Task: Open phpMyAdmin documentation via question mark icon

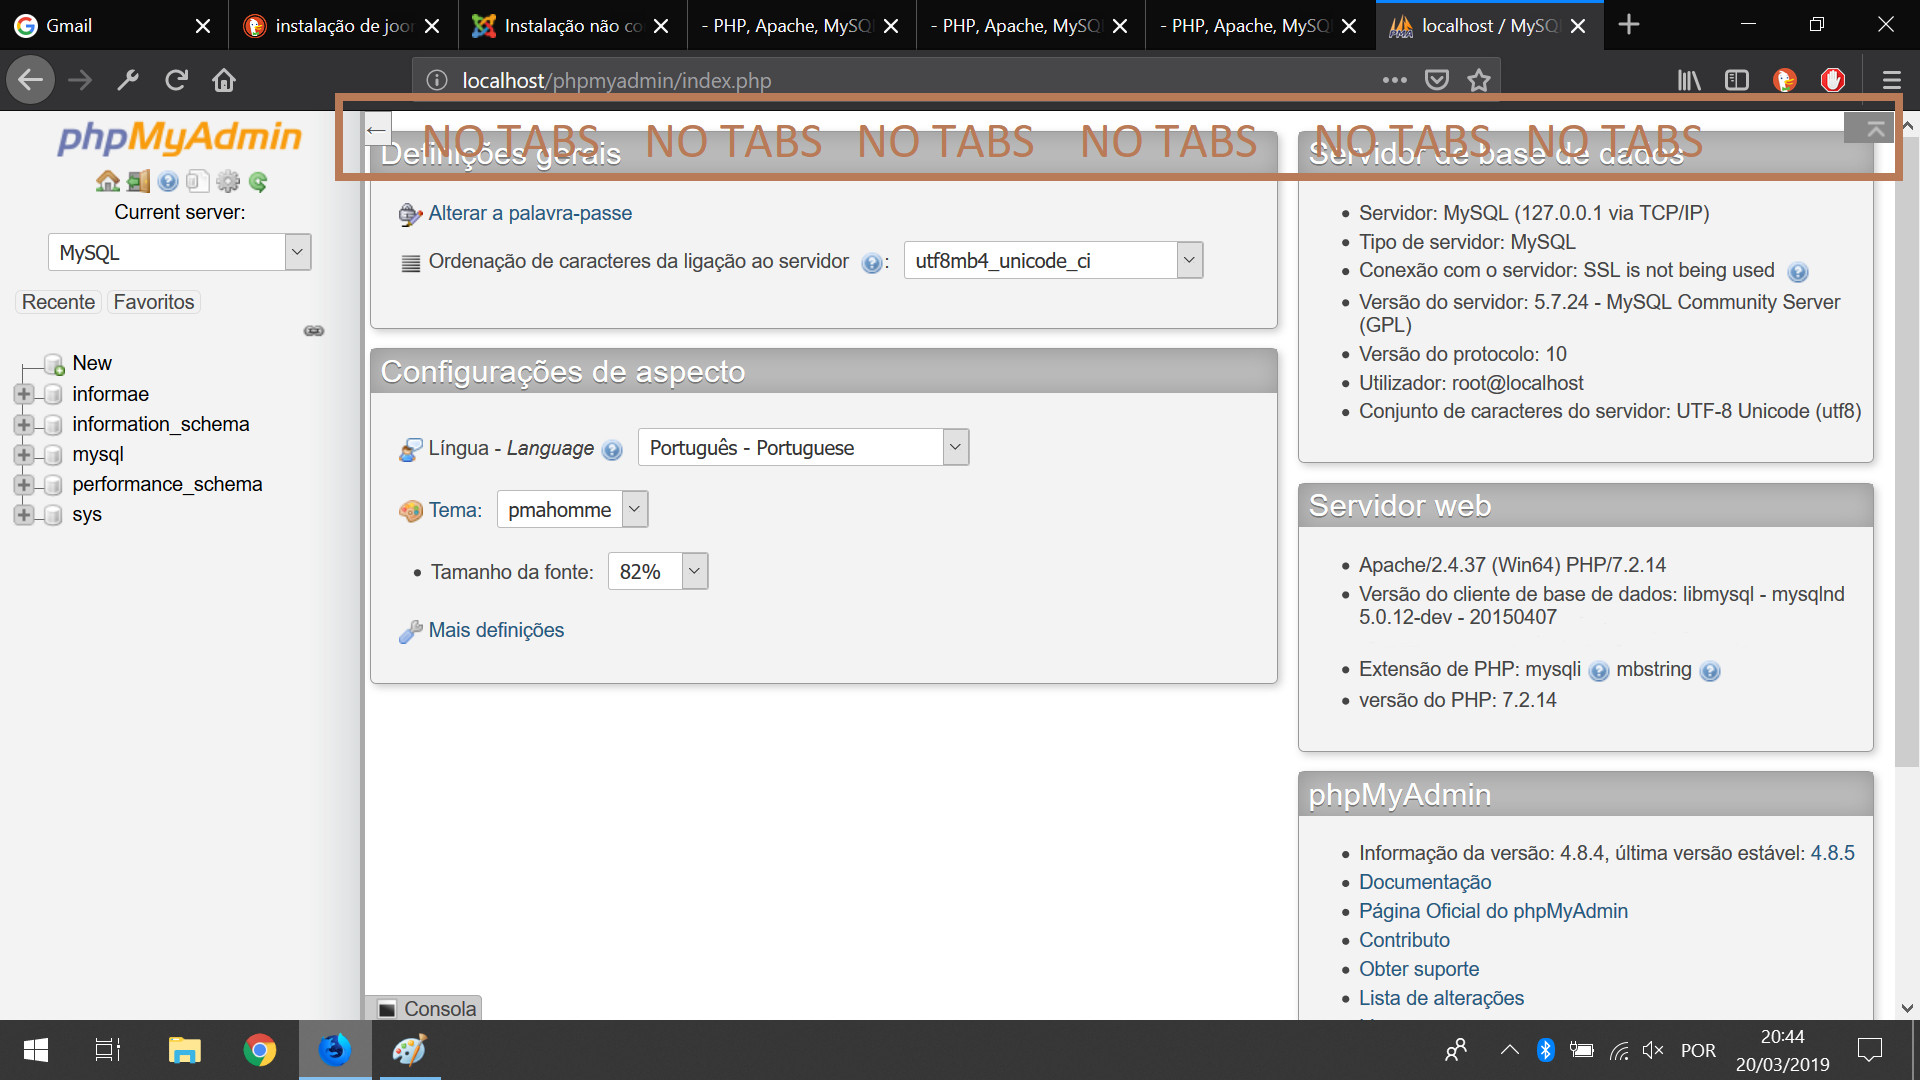Action: tap(166, 181)
